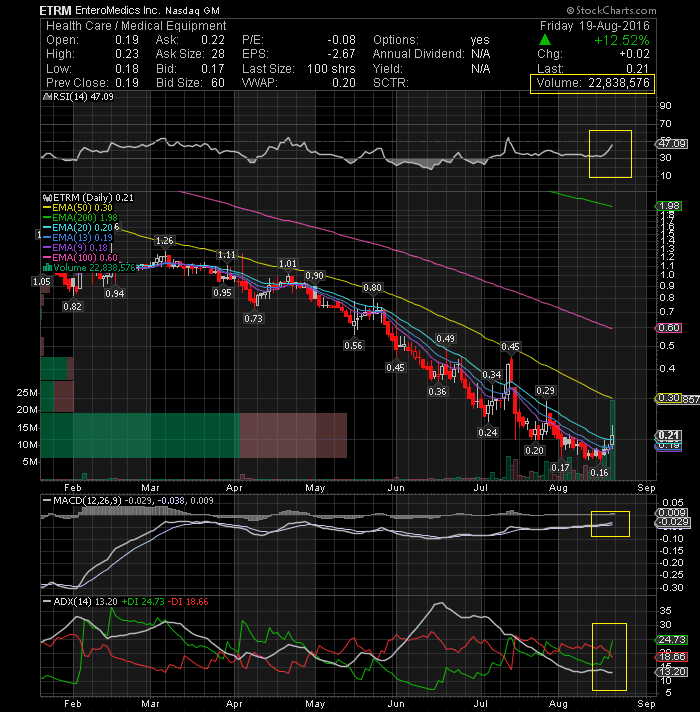Screen dimensions: 700x712
Task: Click the SCTR label
Action: [391, 83]
